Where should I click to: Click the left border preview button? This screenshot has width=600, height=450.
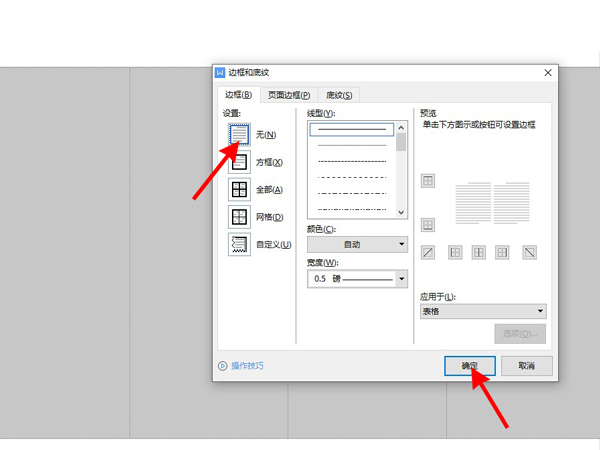[454, 253]
